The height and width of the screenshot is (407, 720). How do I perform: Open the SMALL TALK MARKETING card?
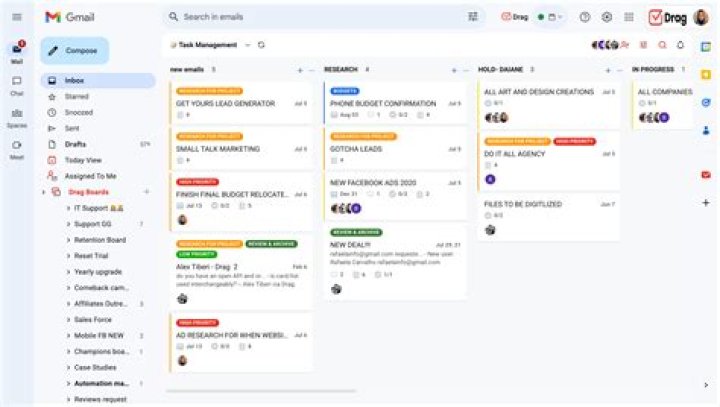tap(241, 148)
